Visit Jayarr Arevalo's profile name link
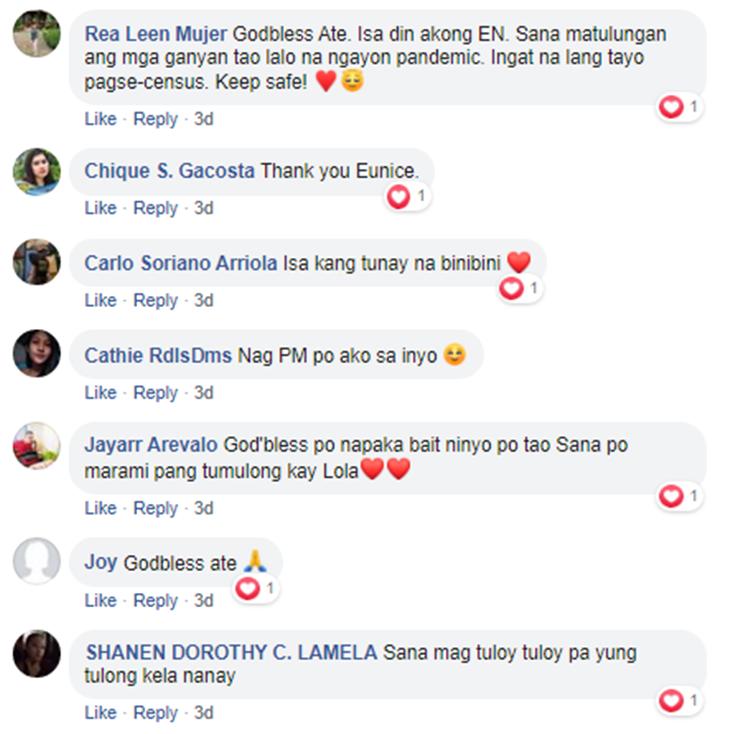The width and height of the screenshot is (750, 734). pos(151,445)
